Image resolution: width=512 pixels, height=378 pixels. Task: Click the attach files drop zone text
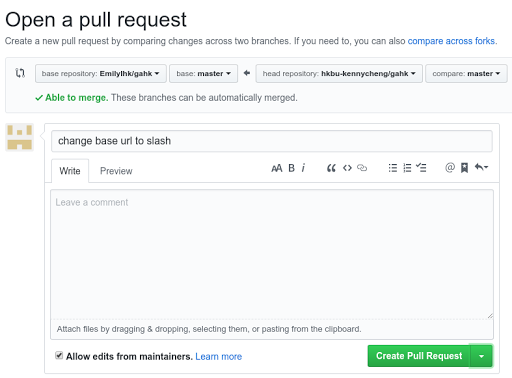pyautogui.click(x=209, y=329)
